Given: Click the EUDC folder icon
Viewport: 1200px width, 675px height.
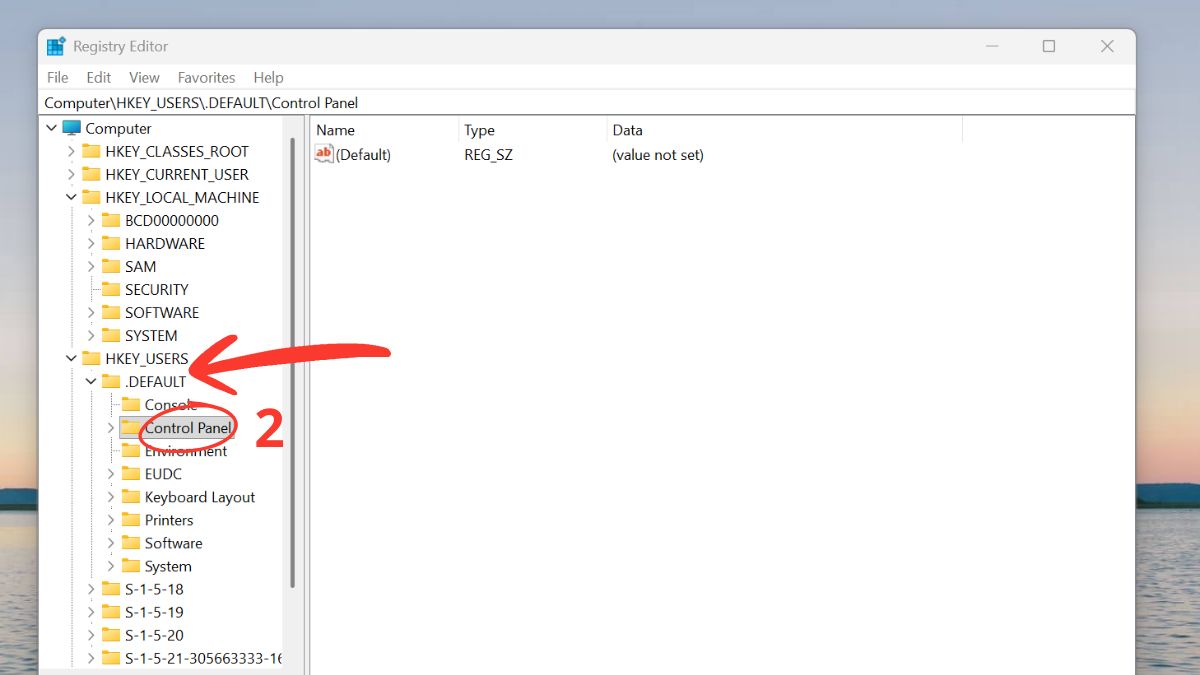Looking at the screenshot, I should 131,474.
